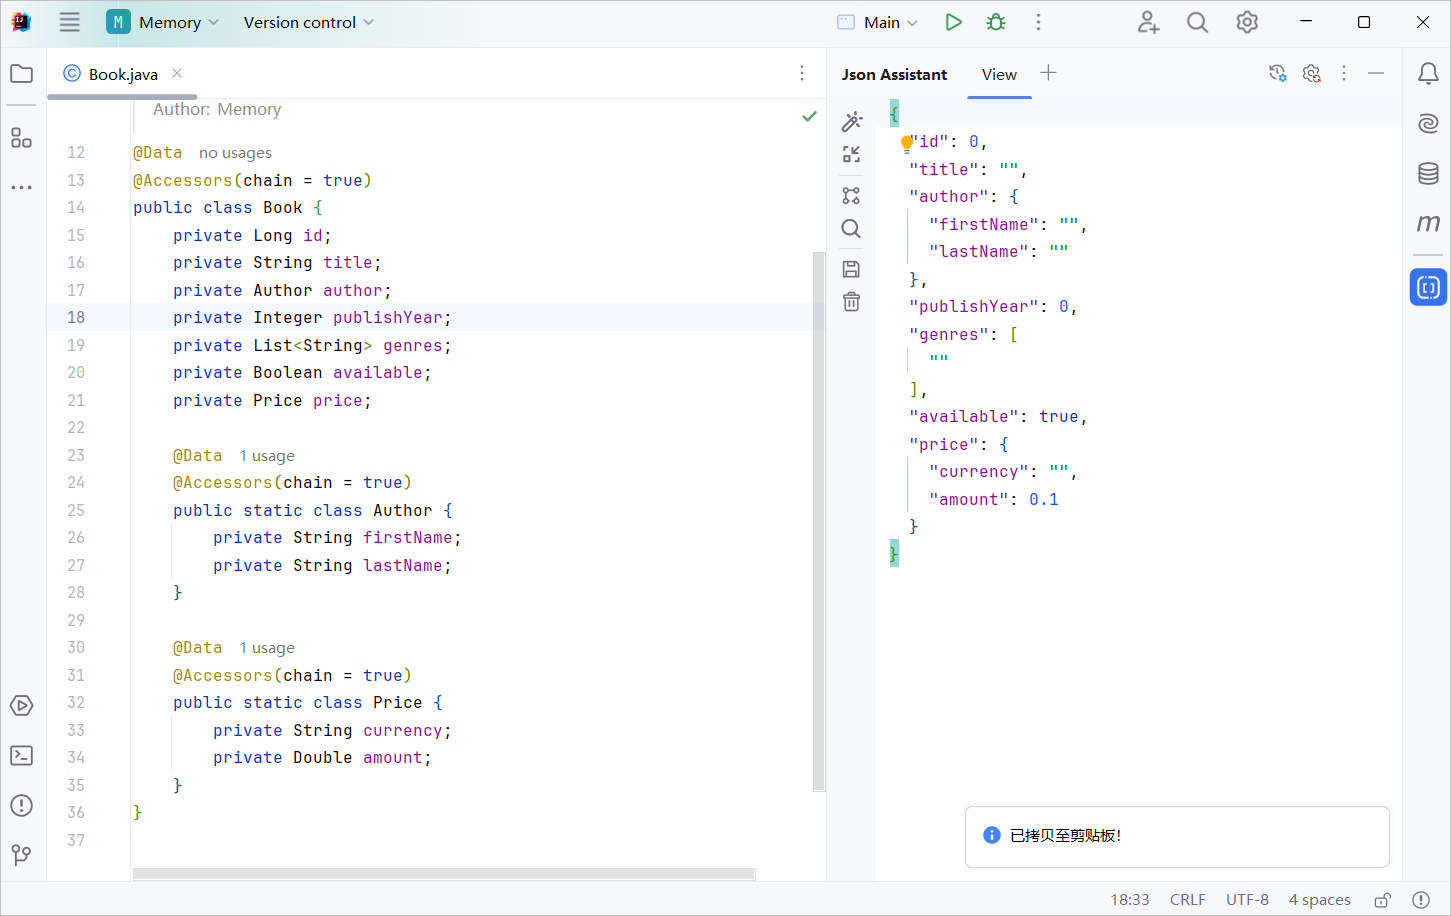Search within the Json Assistant panel
Screen dimensions: 1451x916
tap(851, 228)
